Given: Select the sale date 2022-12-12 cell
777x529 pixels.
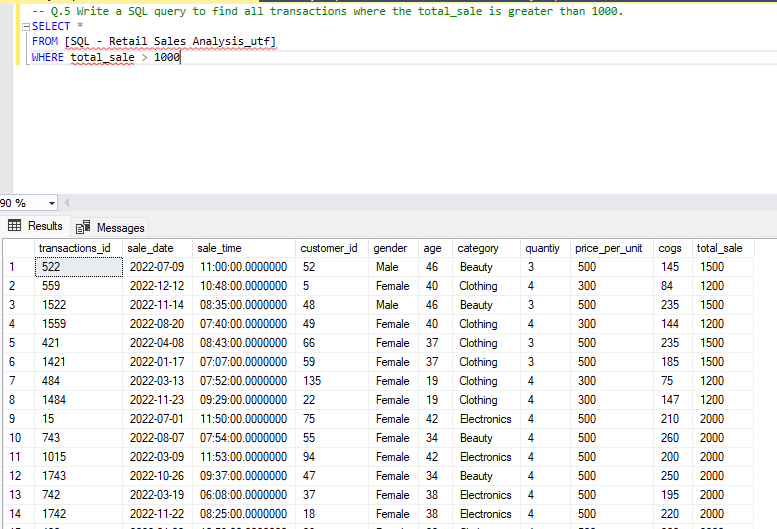Looking at the screenshot, I should (158, 286).
